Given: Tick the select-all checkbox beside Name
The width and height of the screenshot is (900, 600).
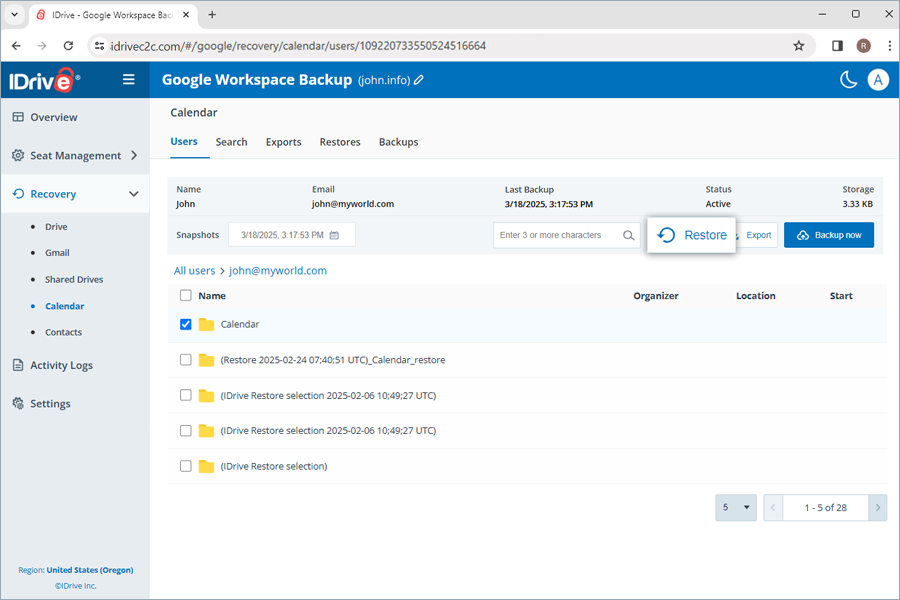Looking at the screenshot, I should tap(186, 296).
